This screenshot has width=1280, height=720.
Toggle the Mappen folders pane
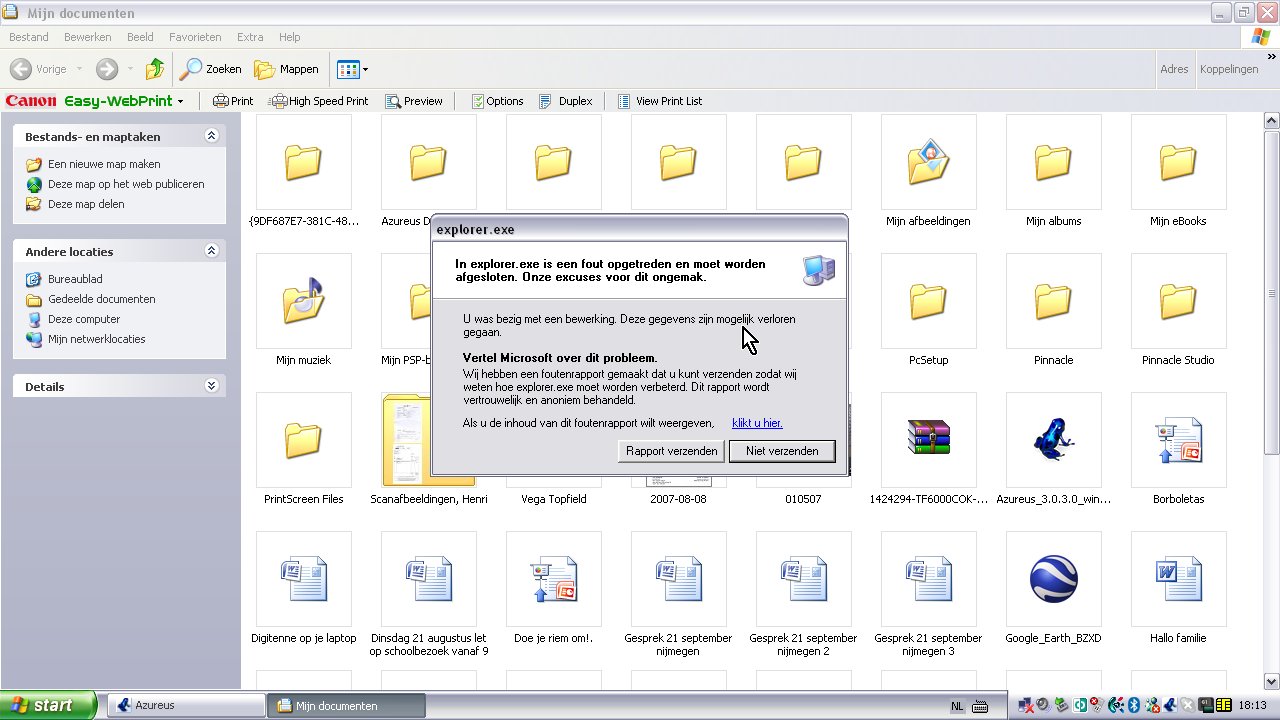(x=287, y=69)
